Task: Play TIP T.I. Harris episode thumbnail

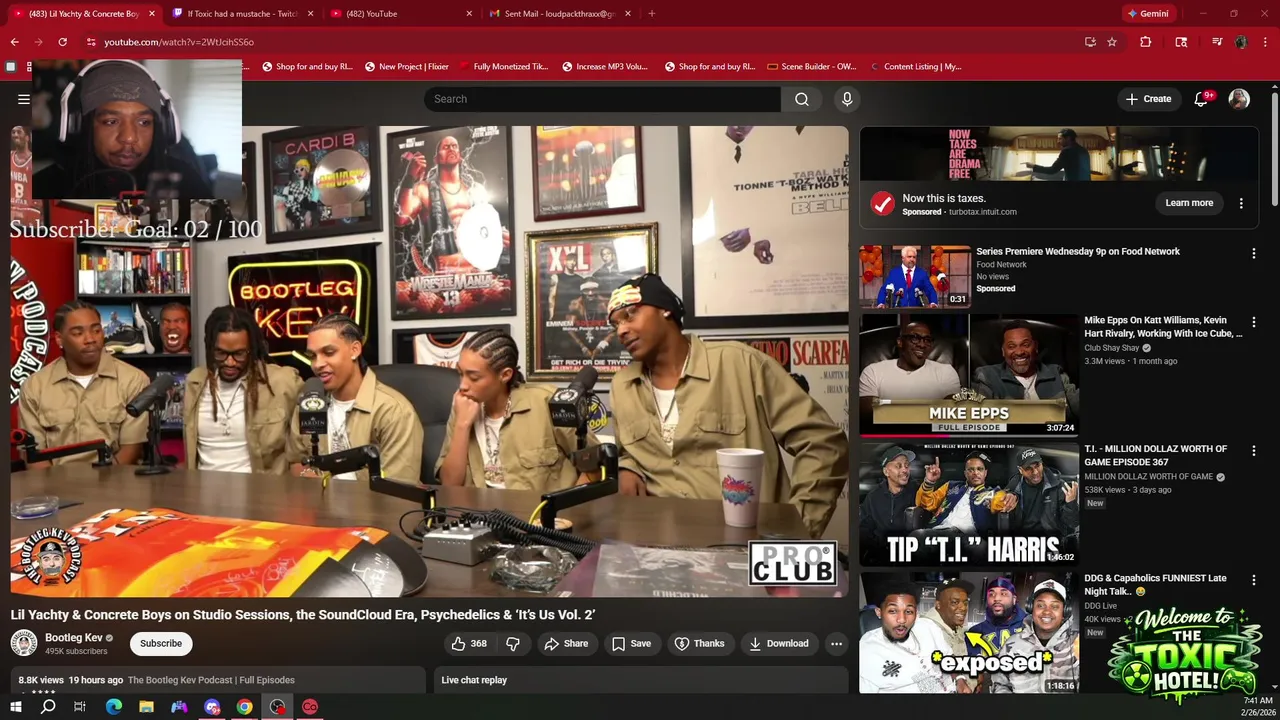Action: (968, 504)
